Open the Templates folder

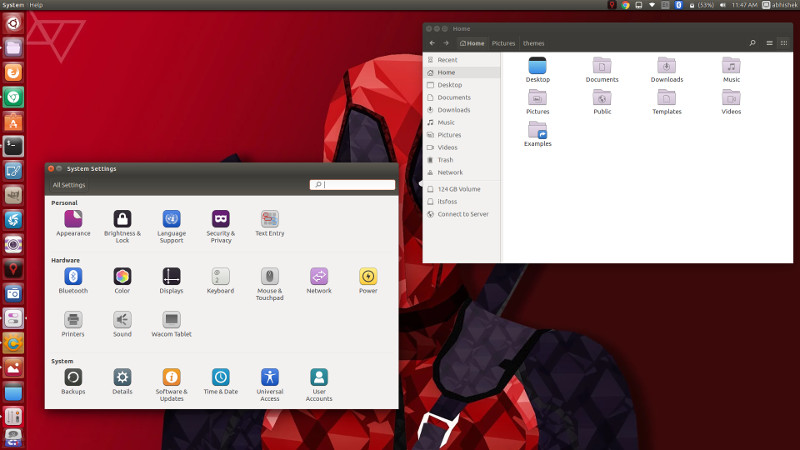click(666, 102)
